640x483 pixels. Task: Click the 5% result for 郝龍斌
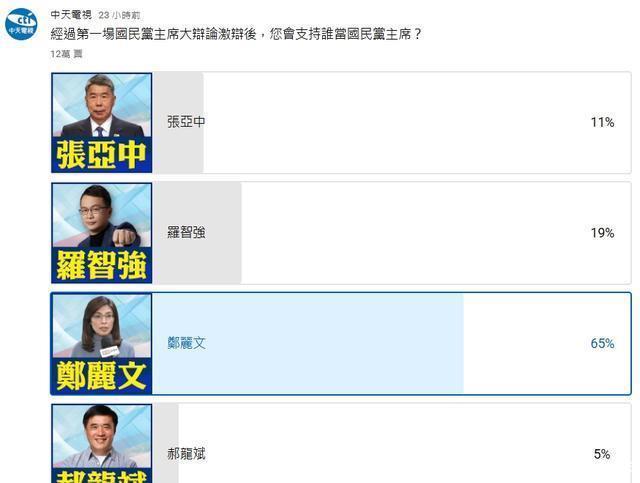coord(602,454)
